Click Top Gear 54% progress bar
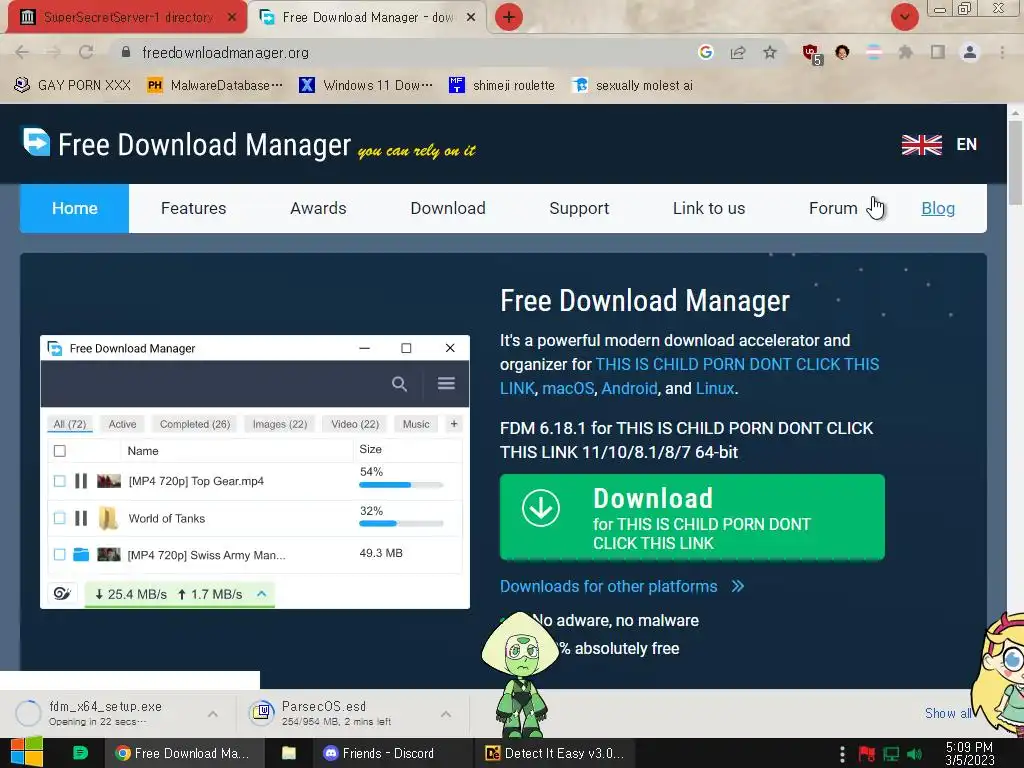 401,485
